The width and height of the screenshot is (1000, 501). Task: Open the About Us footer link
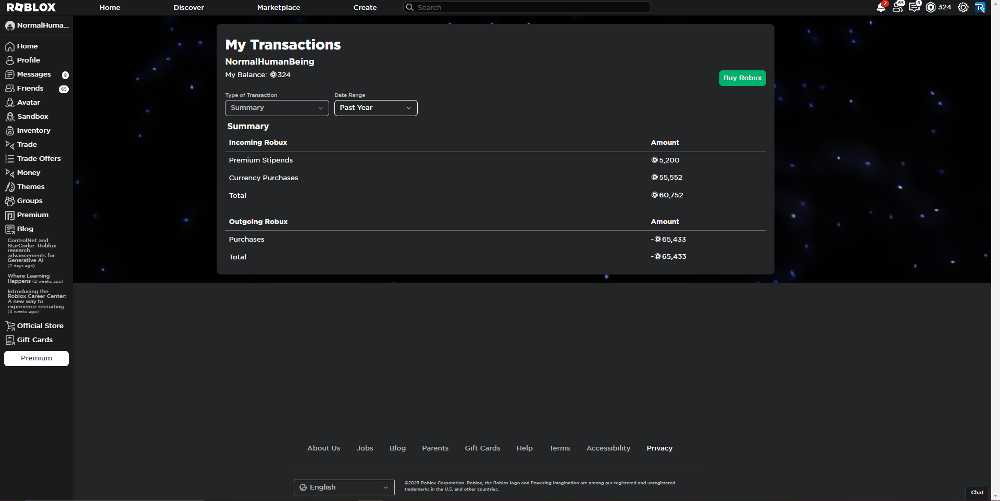(323, 448)
